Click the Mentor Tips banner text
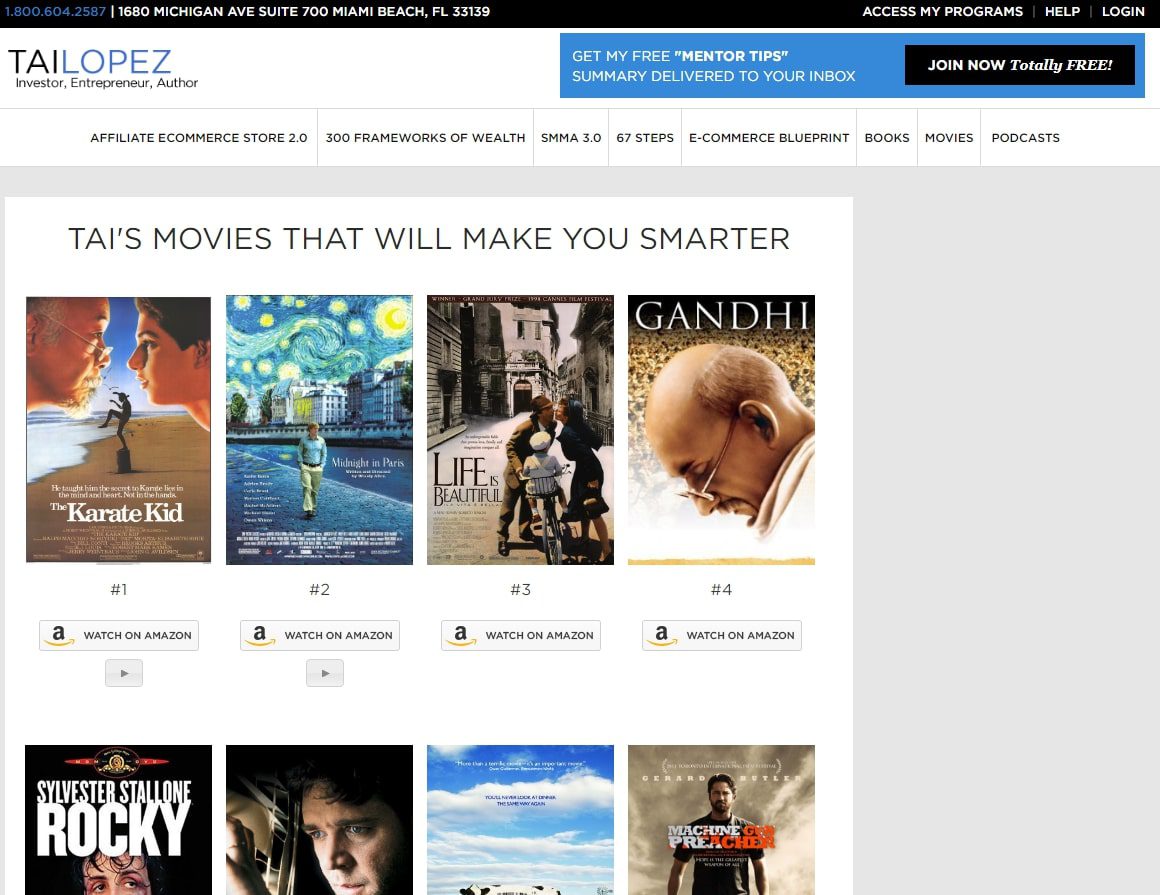The height and width of the screenshot is (895, 1160). point(713,66)
